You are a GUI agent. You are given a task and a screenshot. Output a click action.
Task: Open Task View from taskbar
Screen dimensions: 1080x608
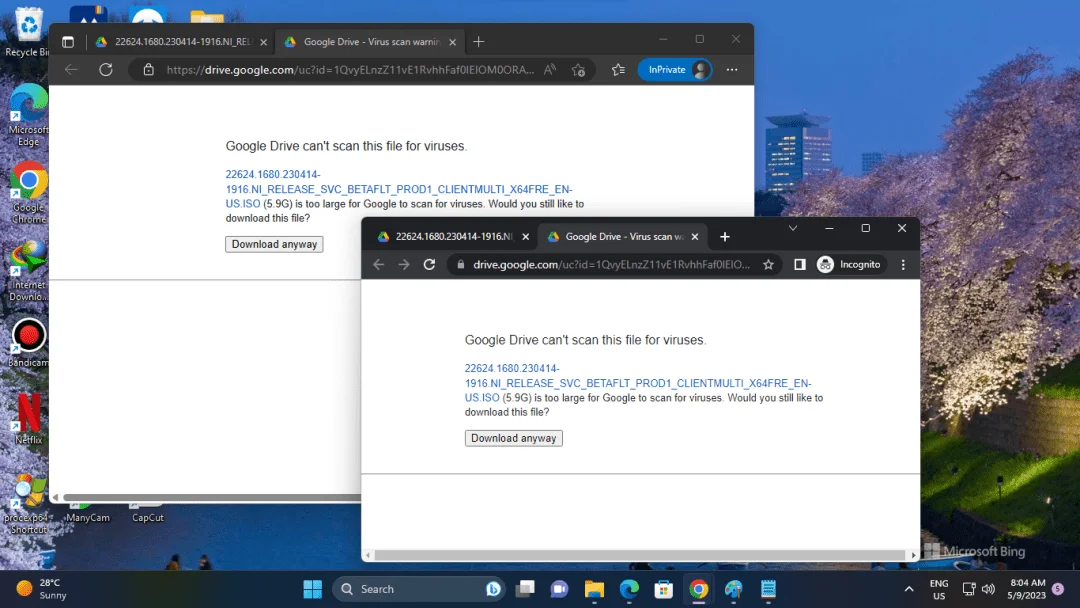coord(526,589)
